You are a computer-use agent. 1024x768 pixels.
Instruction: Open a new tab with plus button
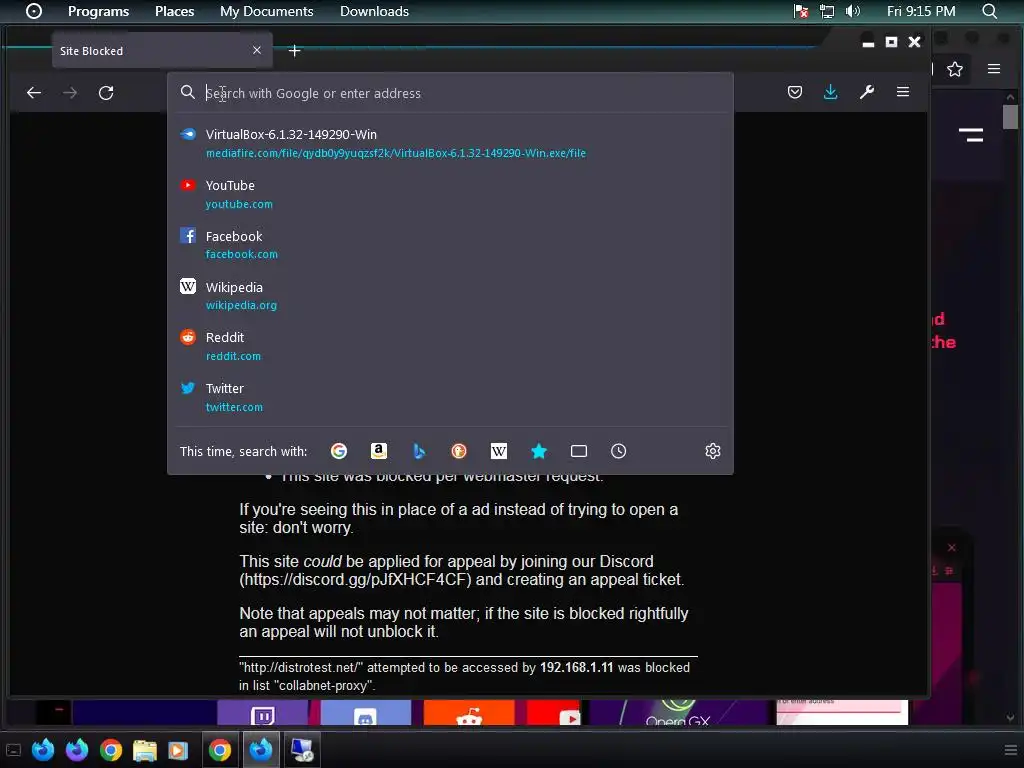tap(295, 51)
